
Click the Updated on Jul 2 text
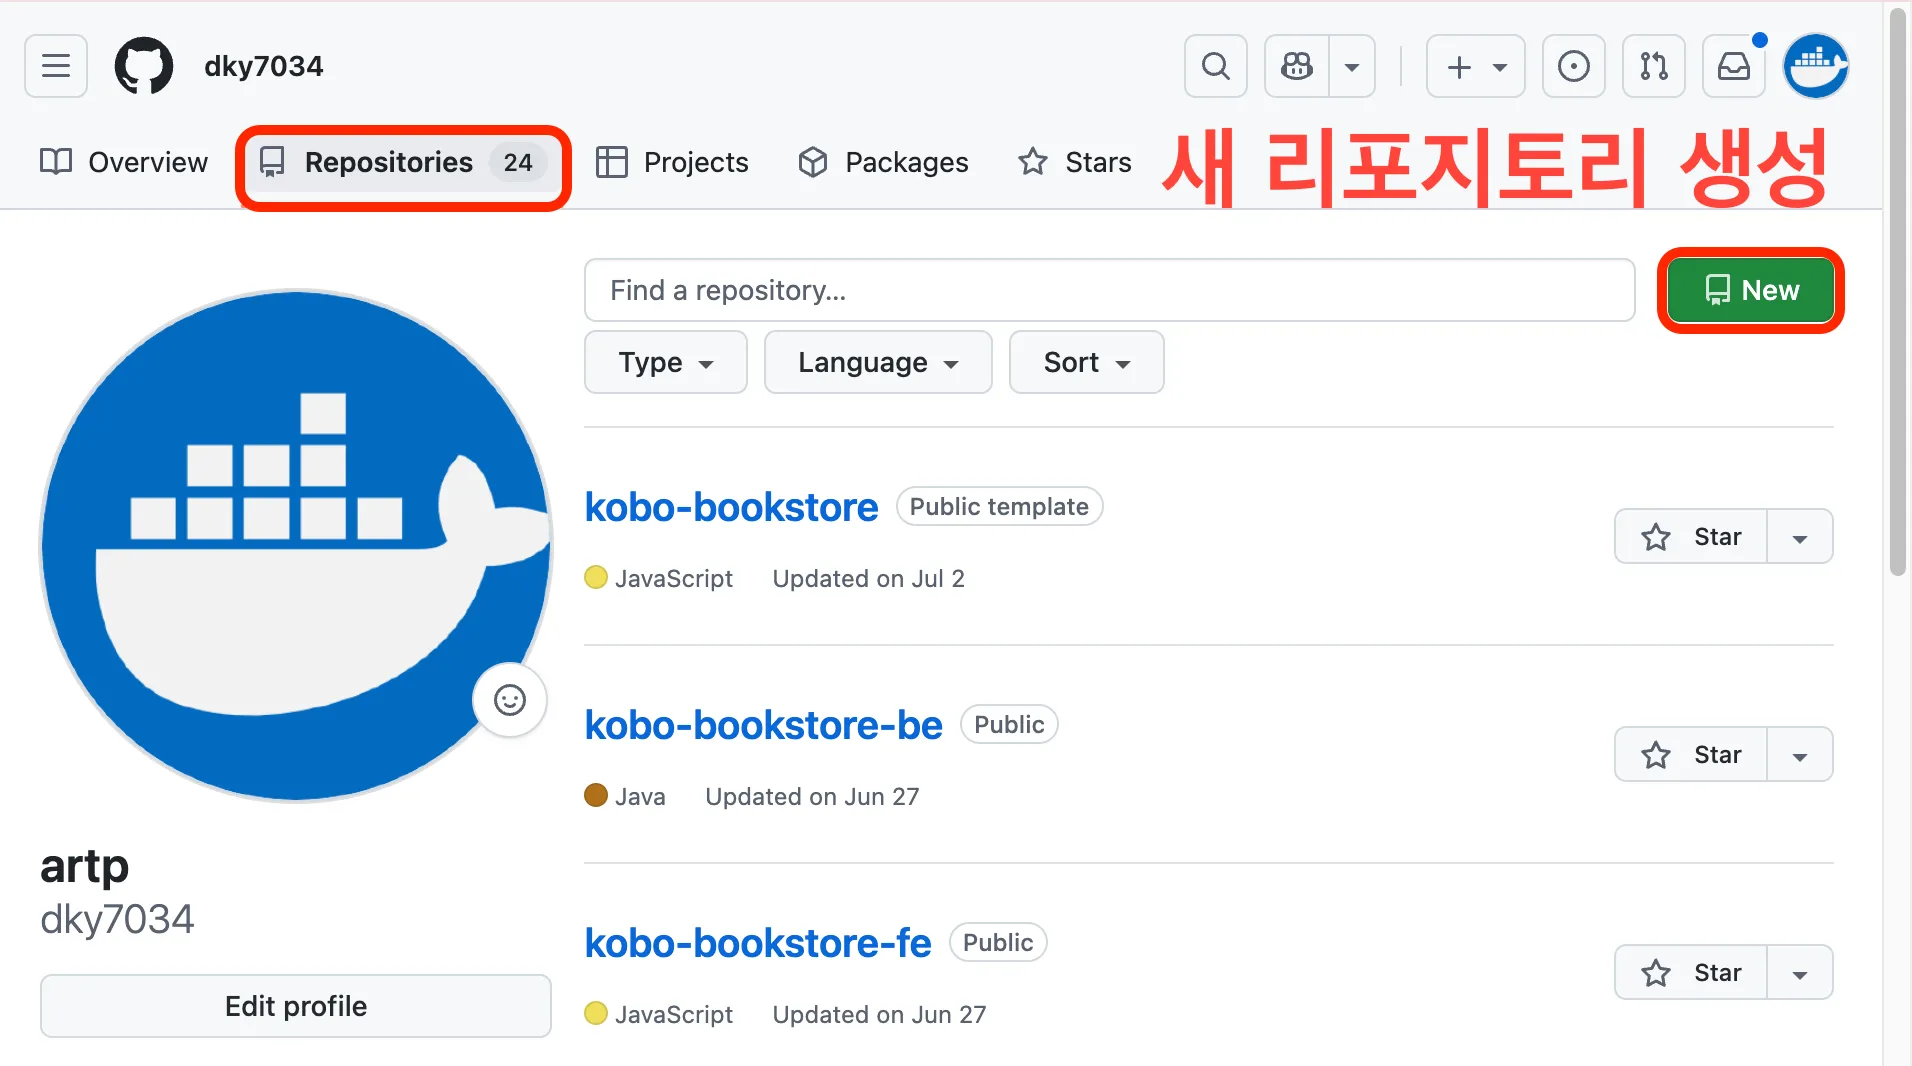point(869,579)
